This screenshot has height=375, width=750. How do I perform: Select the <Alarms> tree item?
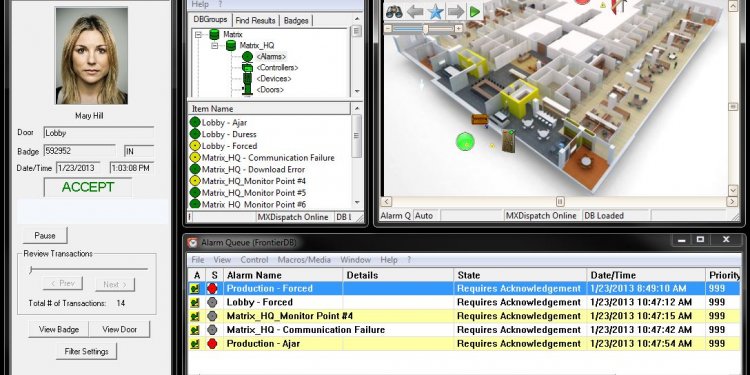[271, 57]
